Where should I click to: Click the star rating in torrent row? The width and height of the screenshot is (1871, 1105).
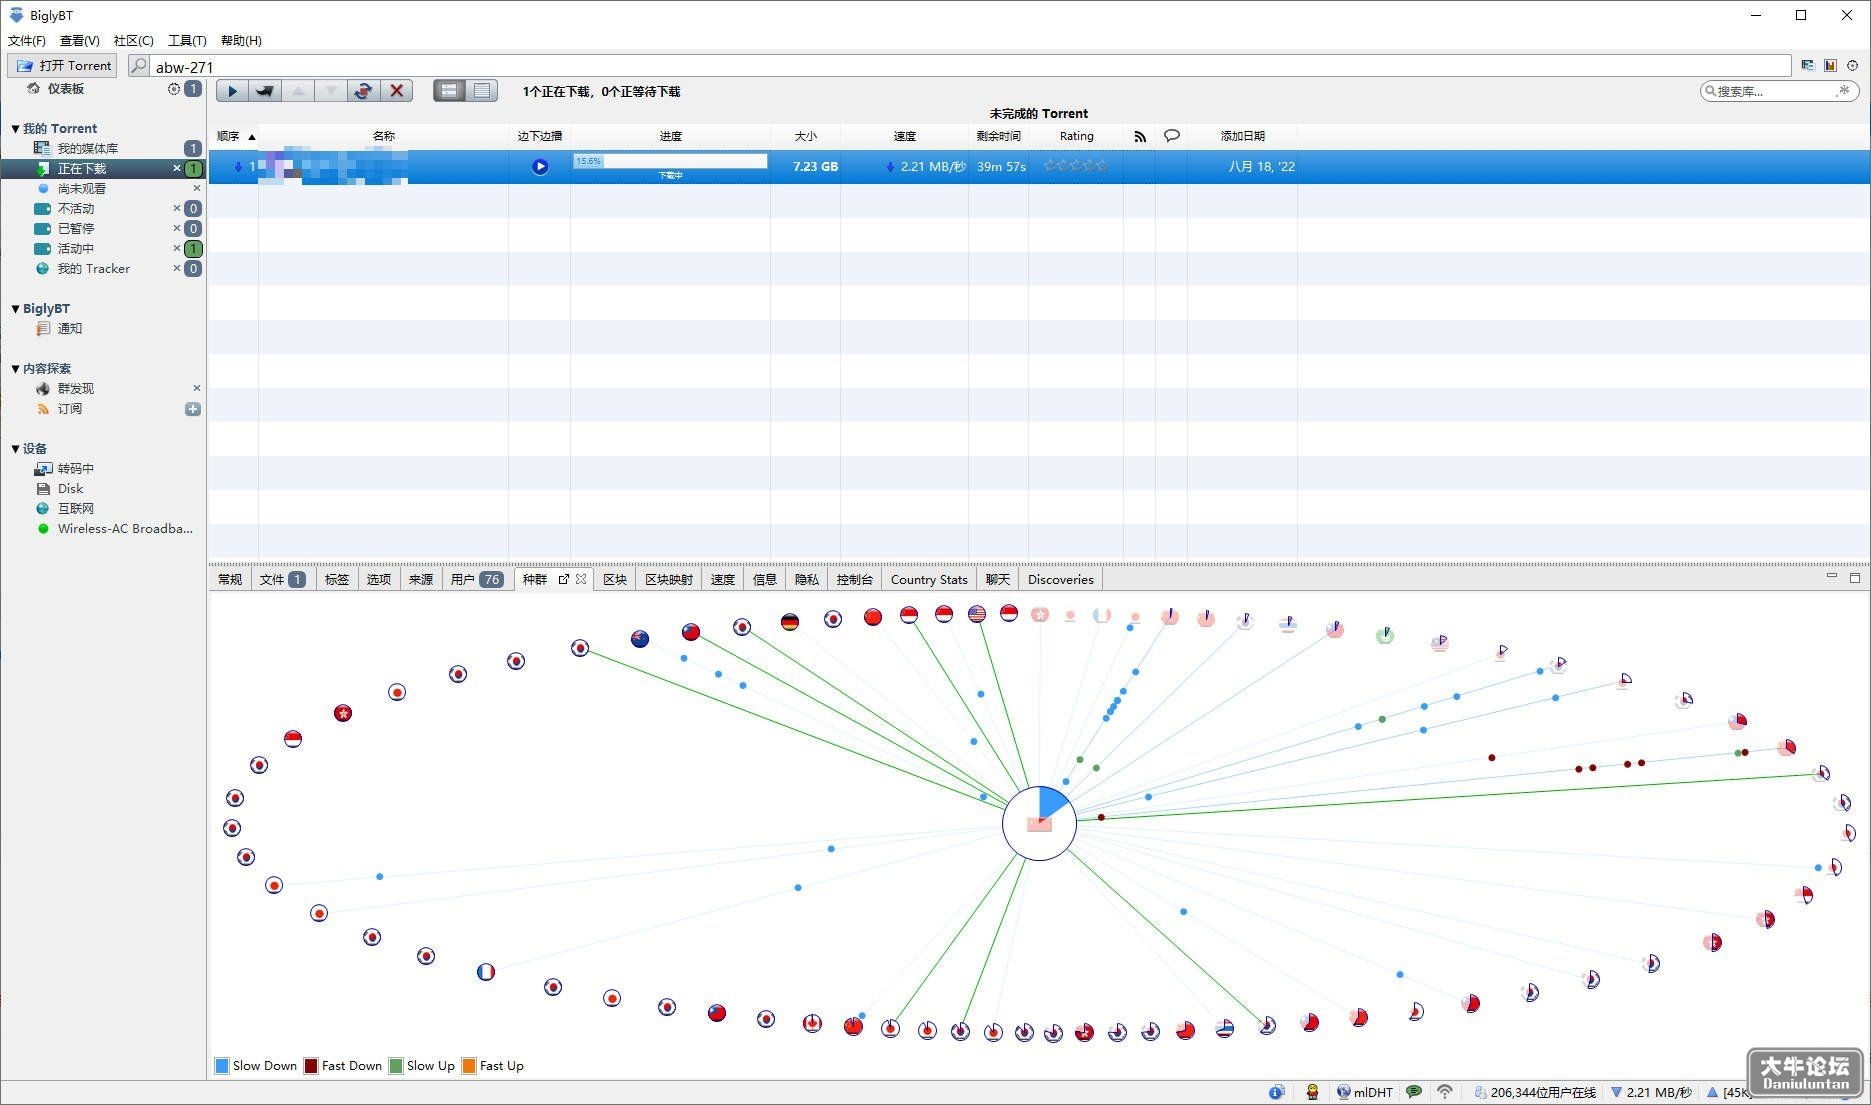coord(1076,166)
